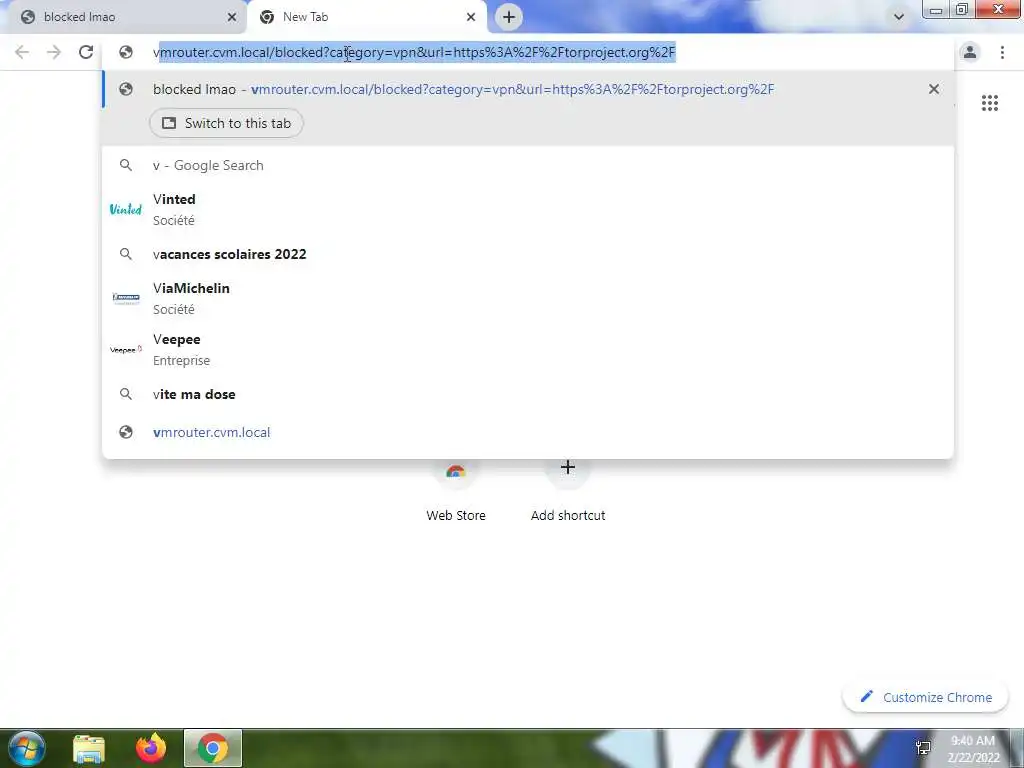Viewport: 1024px width, 768px height.
Task: Click 'Switch to this tab' button
Action: 226,123
